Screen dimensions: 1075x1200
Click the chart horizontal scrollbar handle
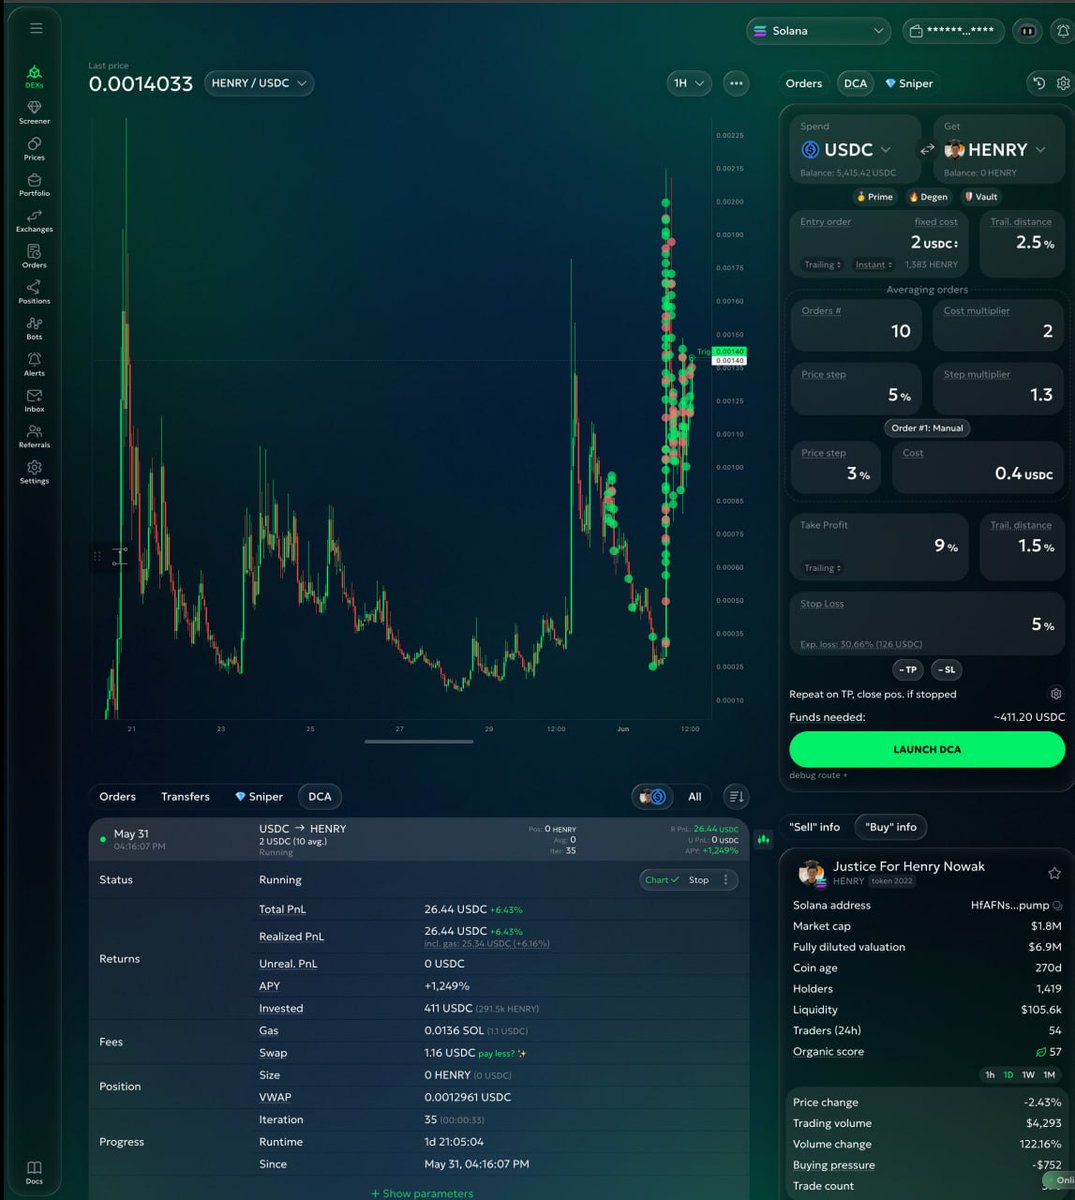pos(419,741)
